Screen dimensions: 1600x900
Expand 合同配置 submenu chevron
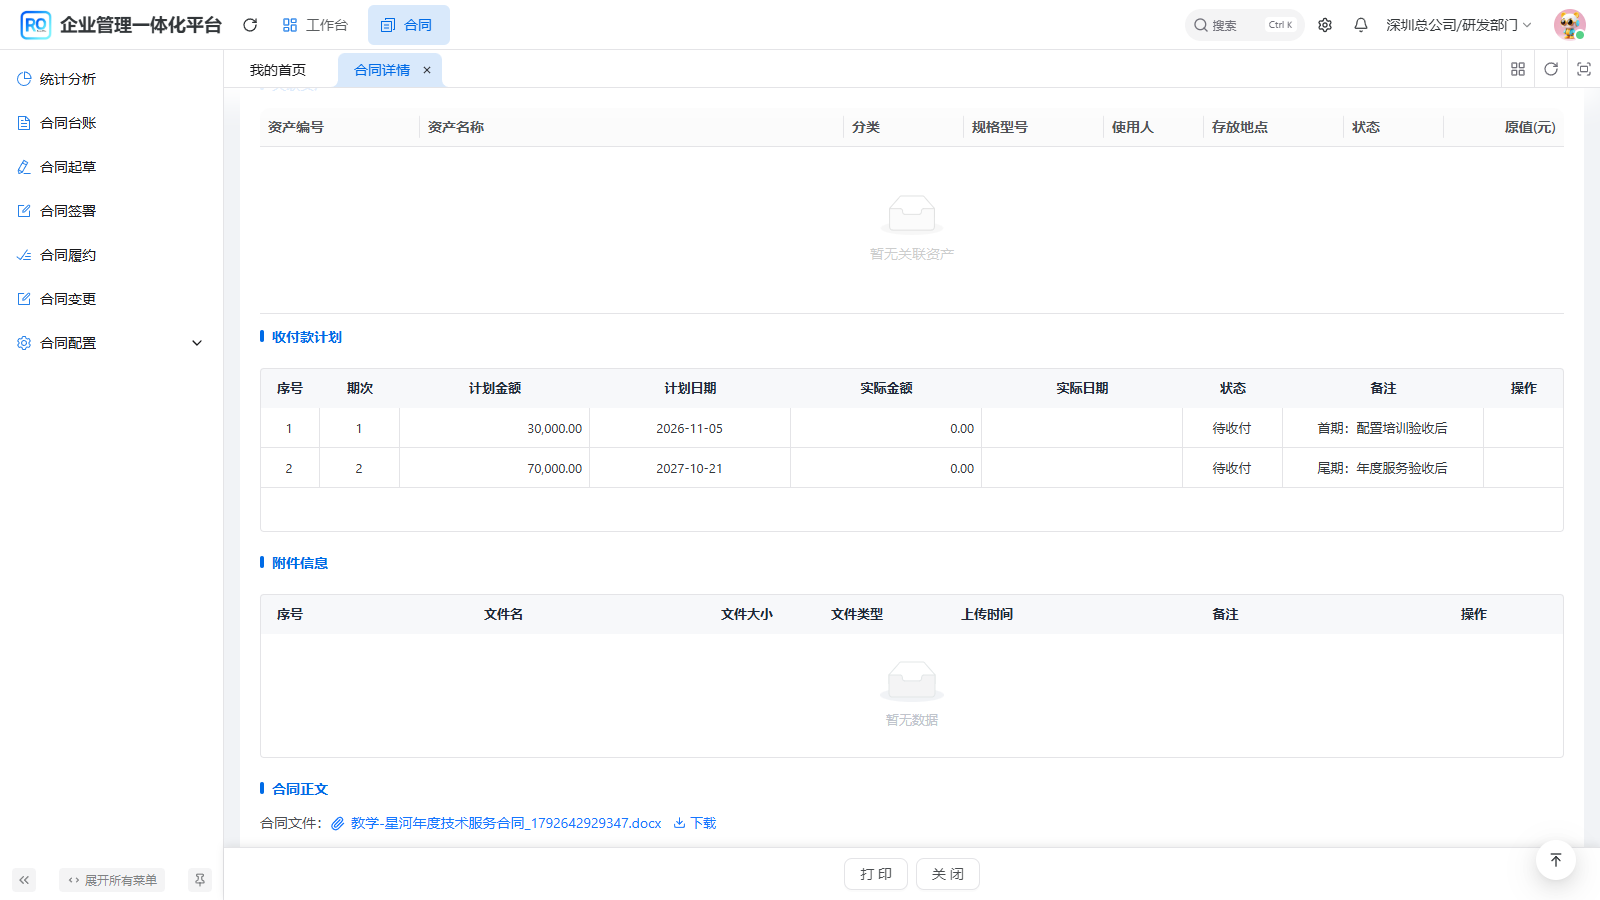point(197,343)
